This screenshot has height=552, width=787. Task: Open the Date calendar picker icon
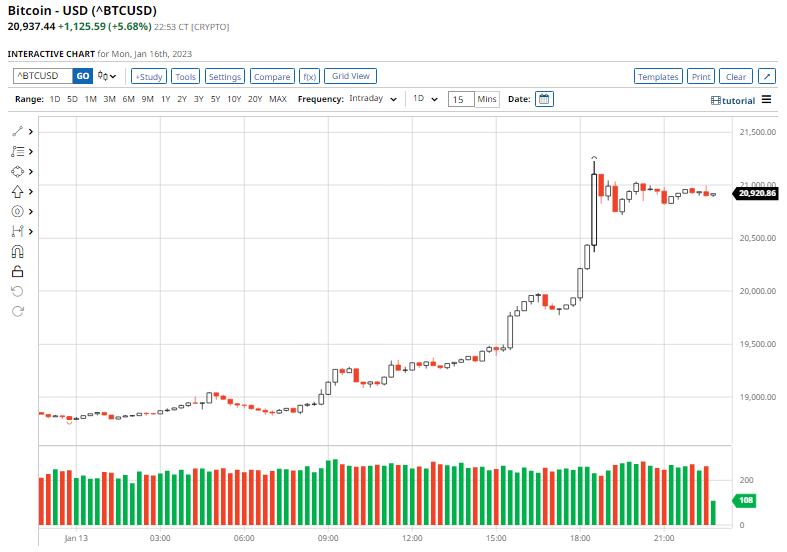click(x=544, y=99)
